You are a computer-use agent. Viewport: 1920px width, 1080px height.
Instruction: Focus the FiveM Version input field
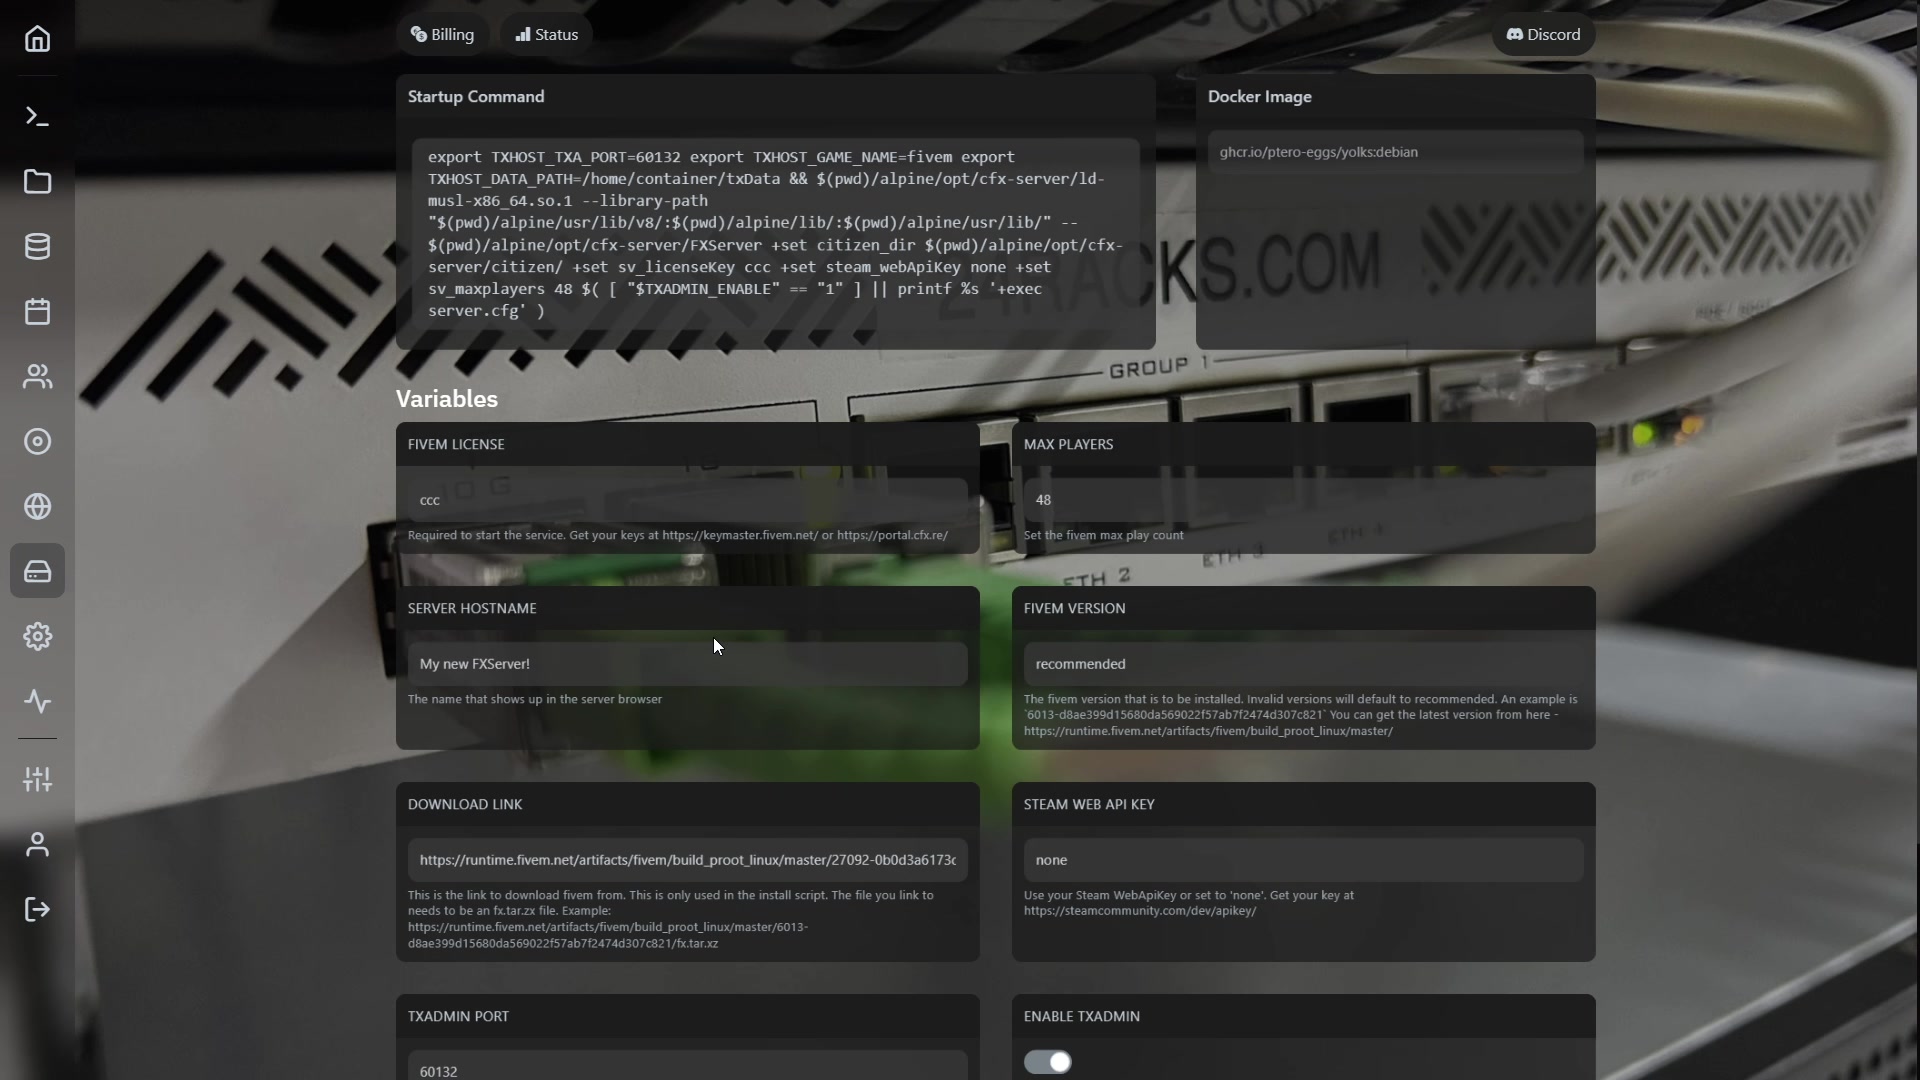[x=1303, y=664]
